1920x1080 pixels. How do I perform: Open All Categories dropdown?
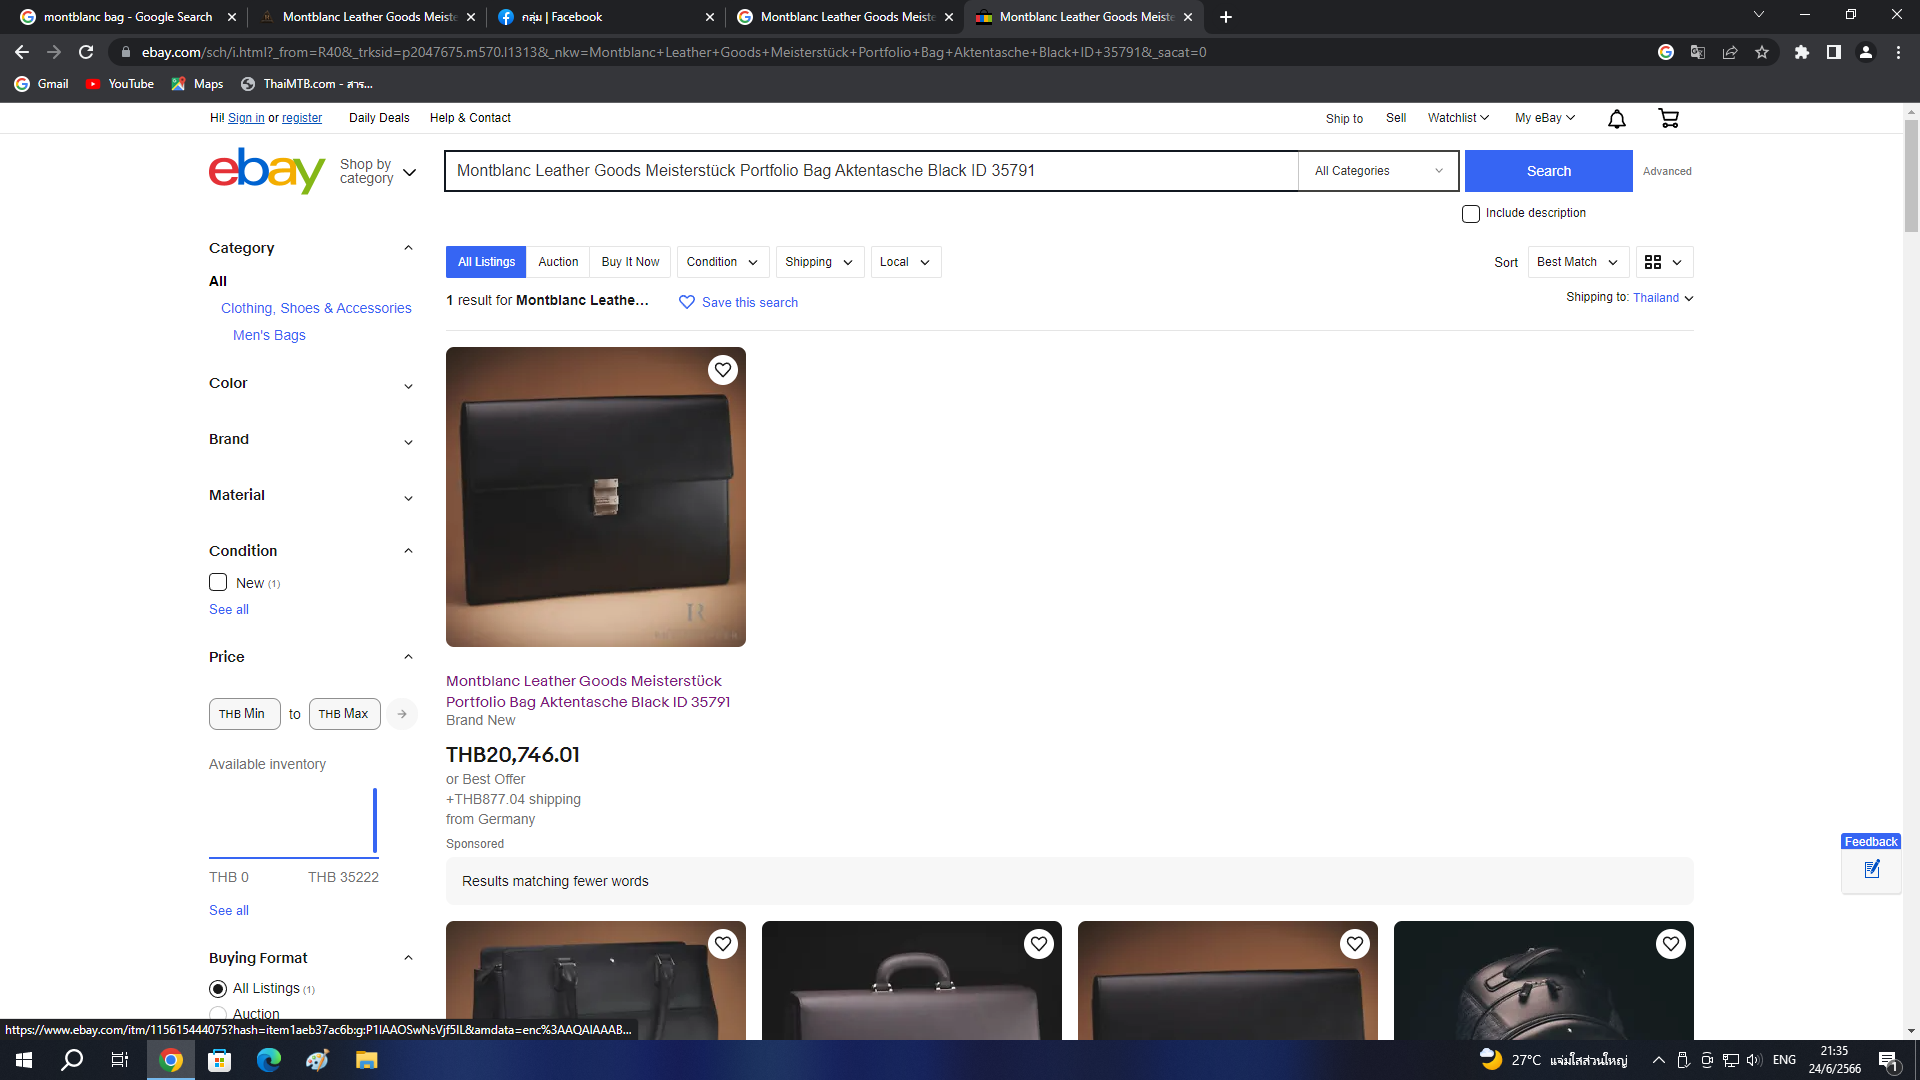[1378, 171]
